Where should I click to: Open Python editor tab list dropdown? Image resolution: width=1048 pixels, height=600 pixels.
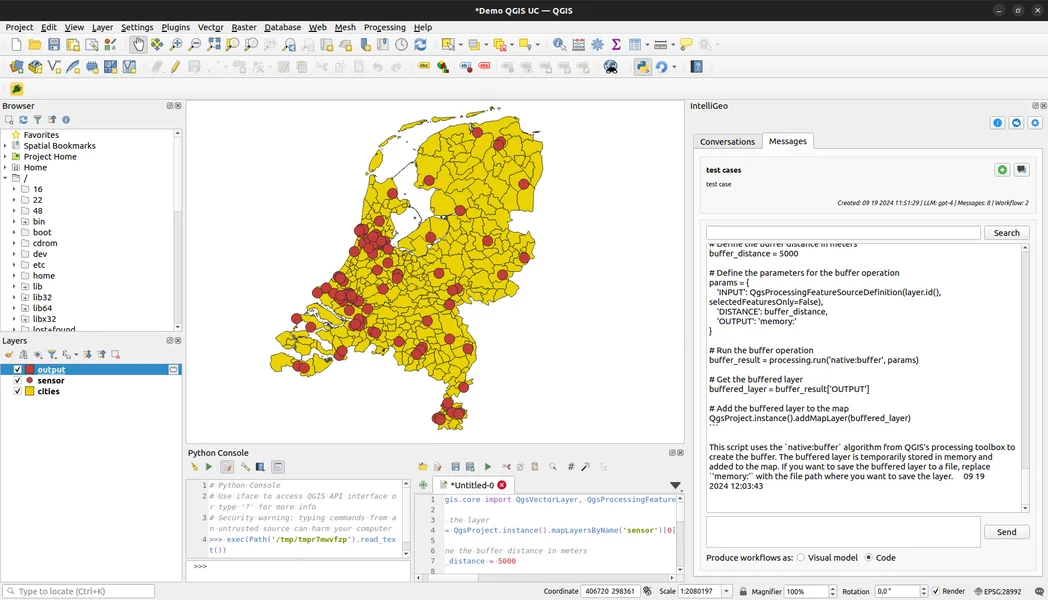point(675,485)
